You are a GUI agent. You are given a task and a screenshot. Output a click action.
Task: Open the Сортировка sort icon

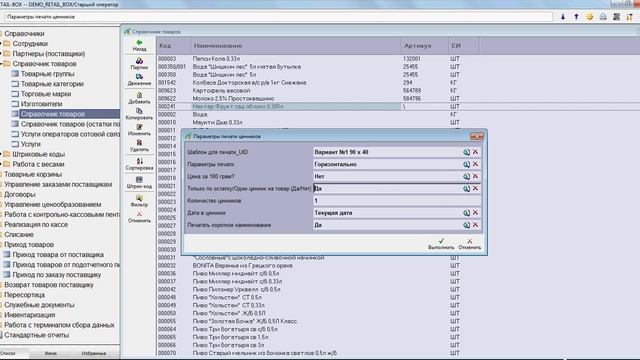(x=139, y=161)
